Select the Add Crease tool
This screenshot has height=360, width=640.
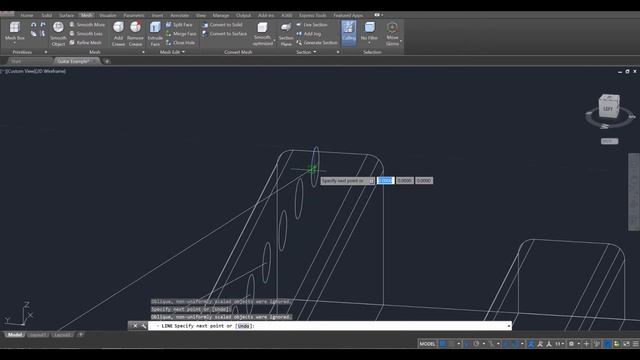click(118, 33)
